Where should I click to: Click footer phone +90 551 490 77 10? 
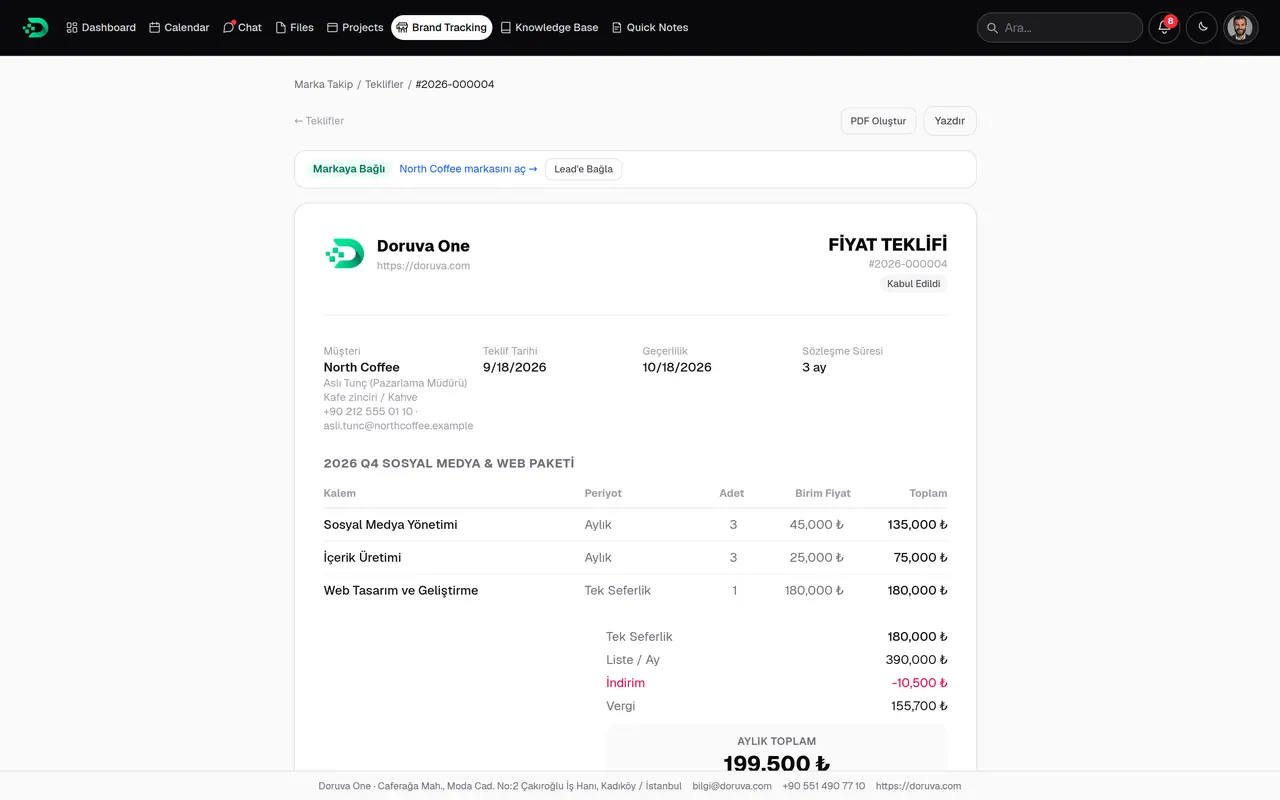[824, 786]
